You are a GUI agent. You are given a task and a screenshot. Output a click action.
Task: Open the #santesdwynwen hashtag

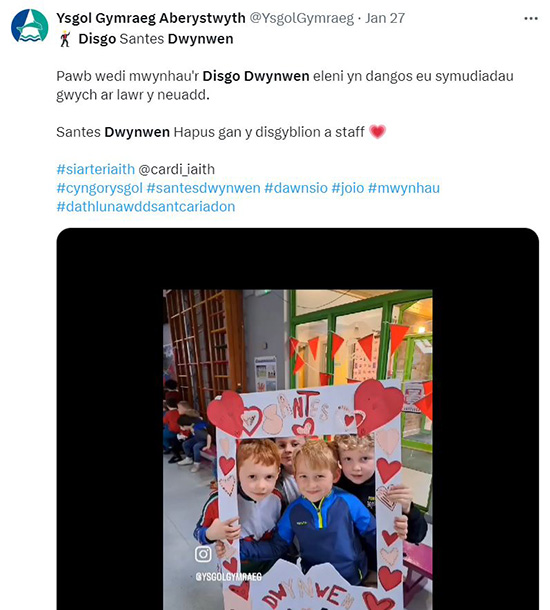pyautogui.click(x=203, y=188)
